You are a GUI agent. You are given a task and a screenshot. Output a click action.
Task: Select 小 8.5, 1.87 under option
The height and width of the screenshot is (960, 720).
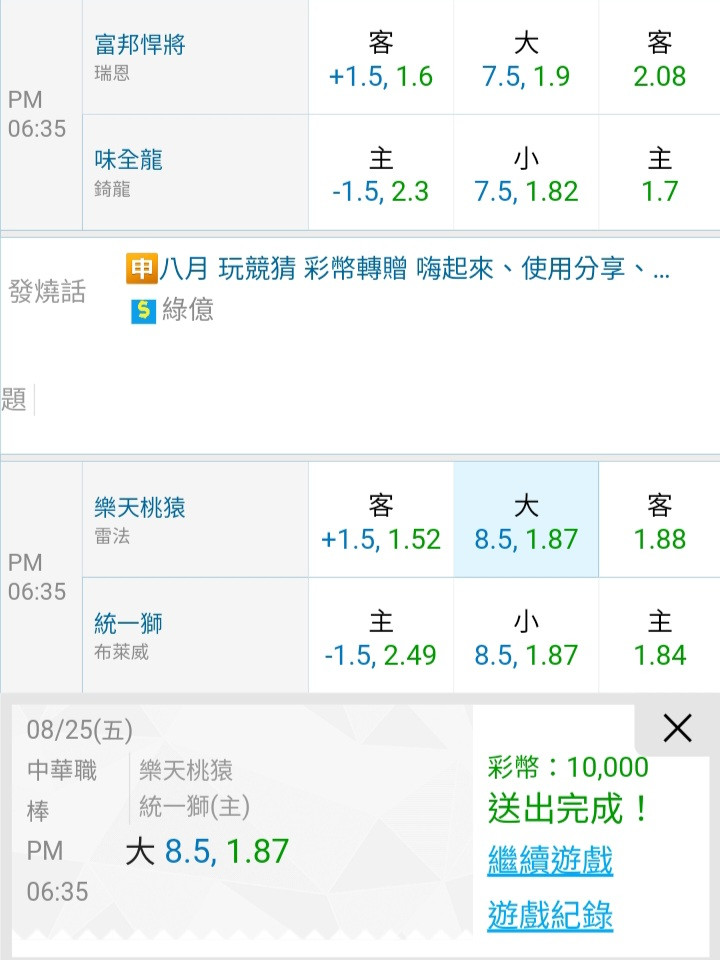(526, 636)
